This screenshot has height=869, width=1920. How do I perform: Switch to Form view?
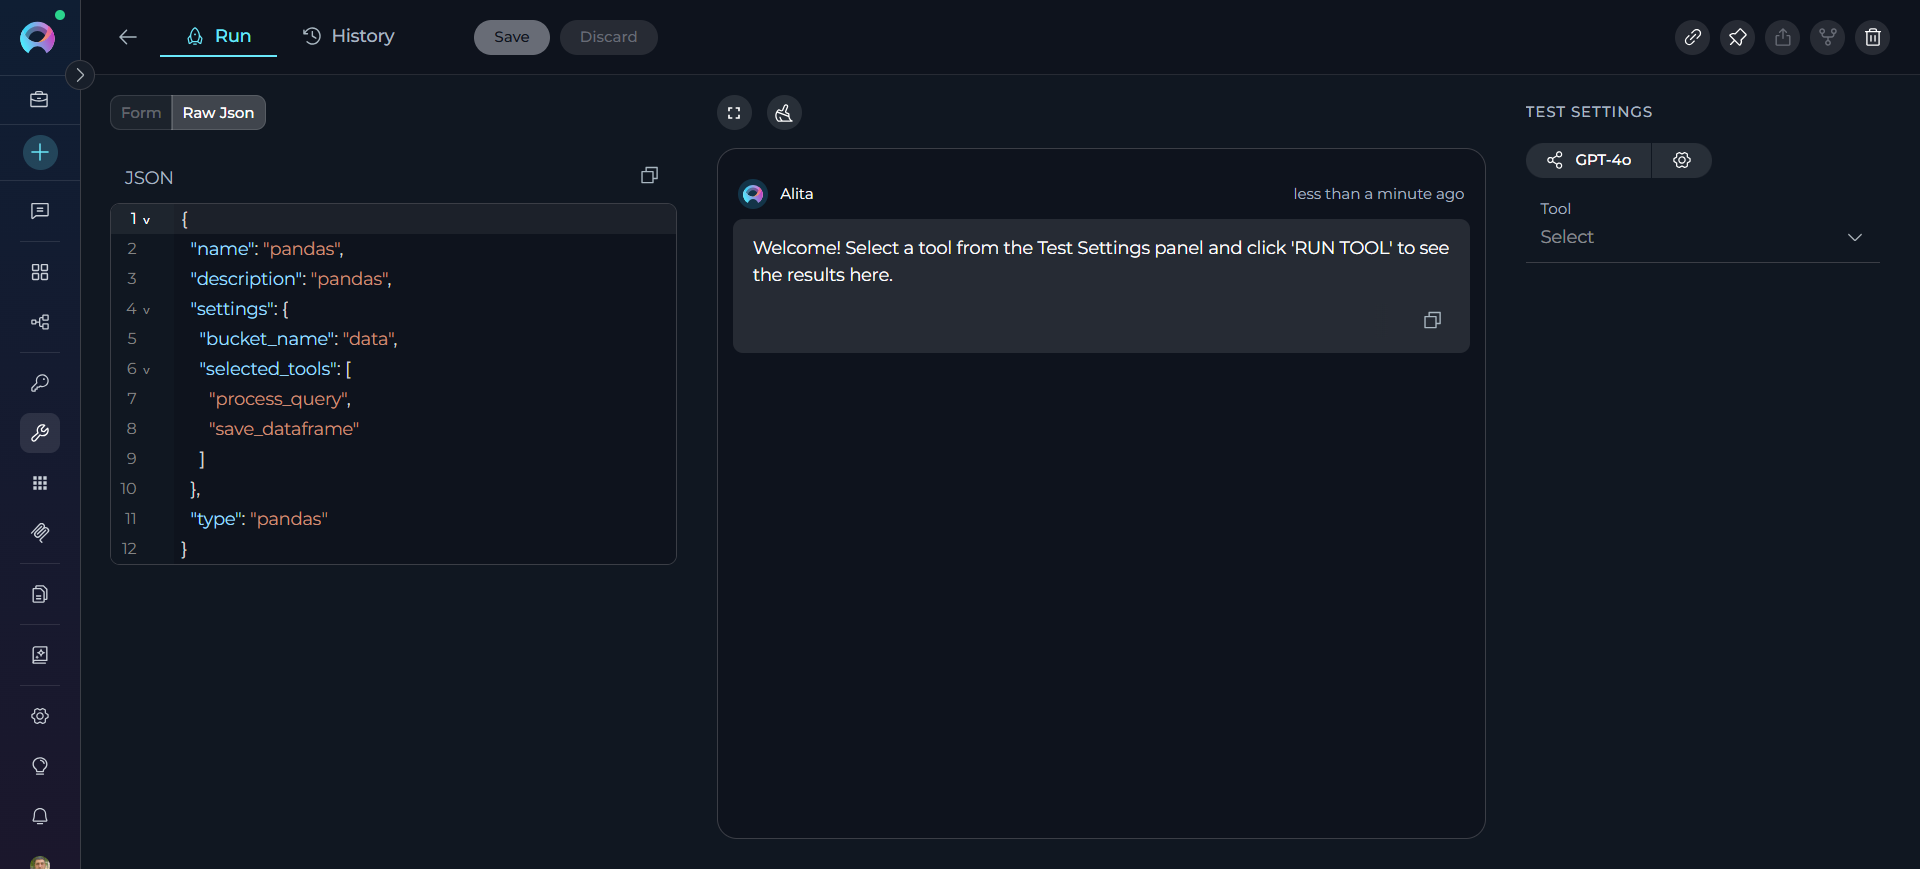[141, 113]
